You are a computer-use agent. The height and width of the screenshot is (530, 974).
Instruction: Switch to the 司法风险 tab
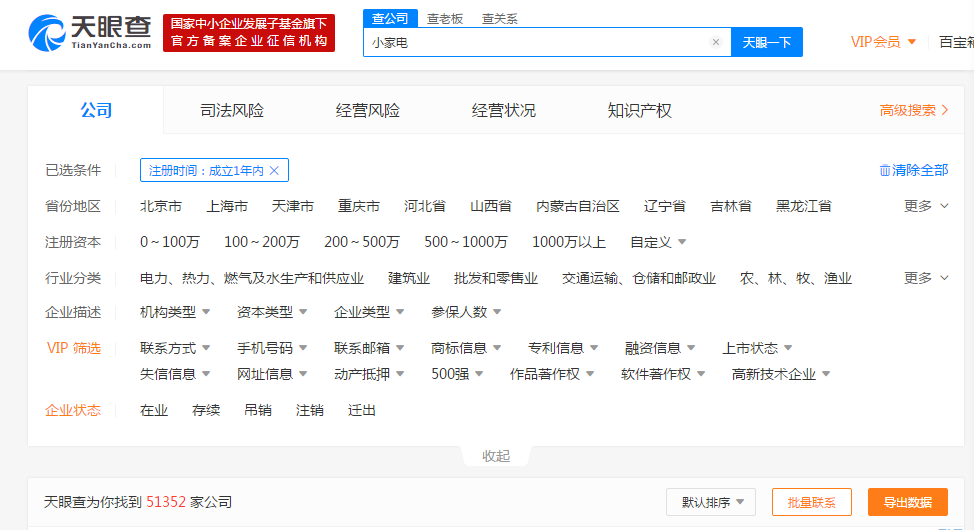tap(232, 111)
